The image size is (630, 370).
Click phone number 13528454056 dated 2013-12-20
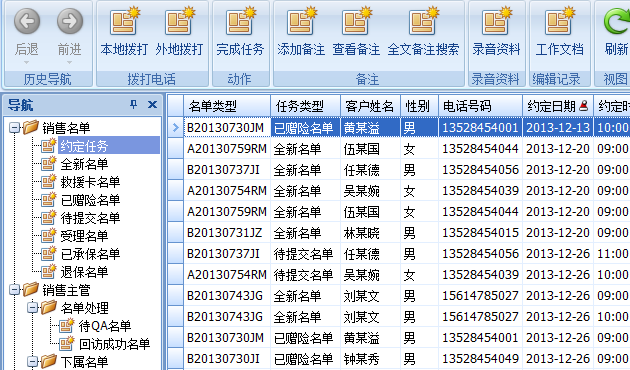480,170
